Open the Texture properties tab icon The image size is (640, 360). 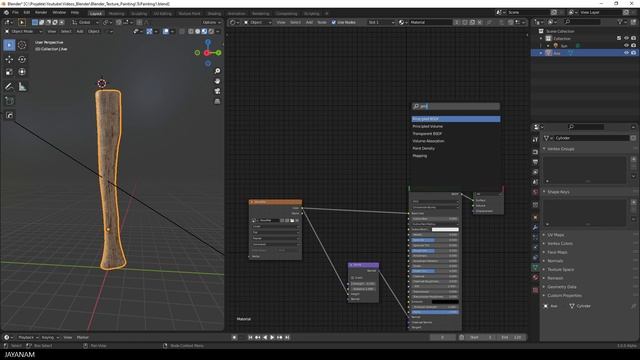(x=535, y=290)
